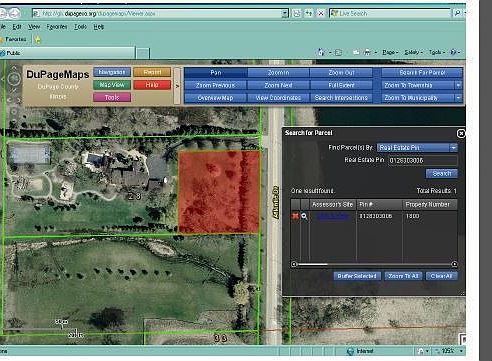Click Search For Parcel button in toolbar
The image size is (492, 361).
(x=422, y=73)
